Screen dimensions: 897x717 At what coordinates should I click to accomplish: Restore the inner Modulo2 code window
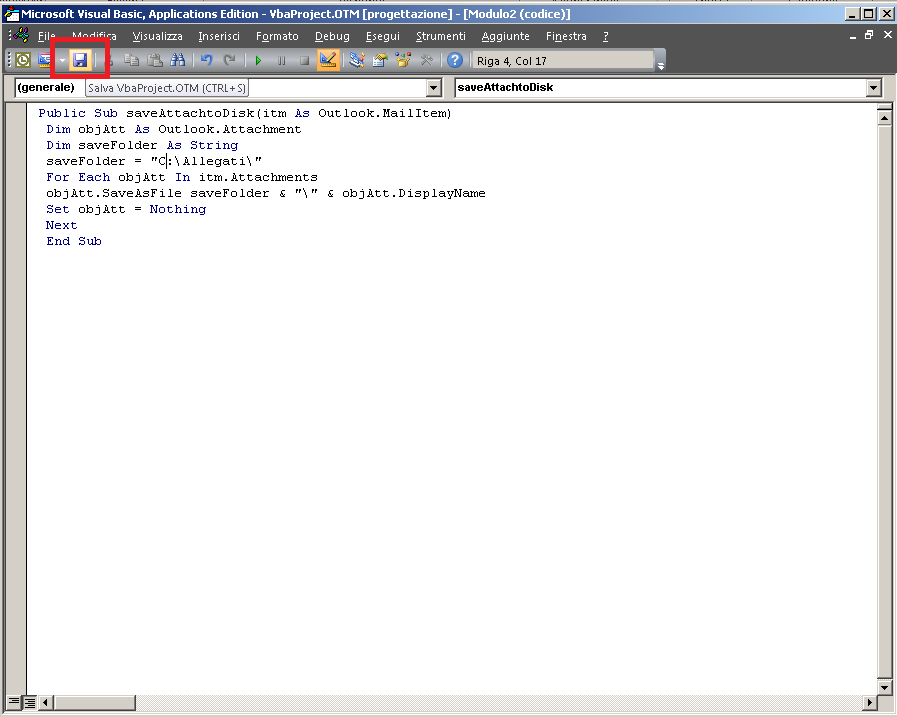click(869, 35)
